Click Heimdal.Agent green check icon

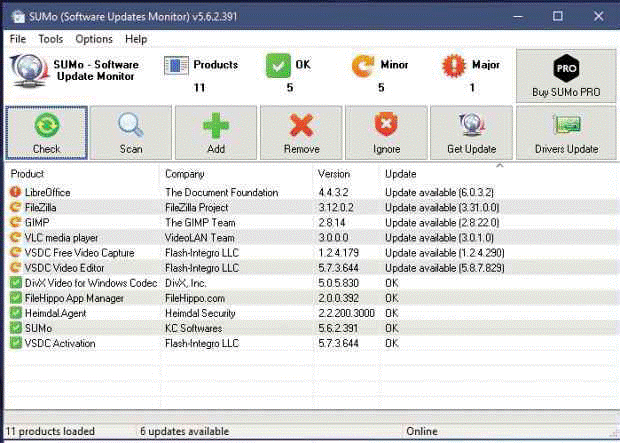[x=15, y=313]
